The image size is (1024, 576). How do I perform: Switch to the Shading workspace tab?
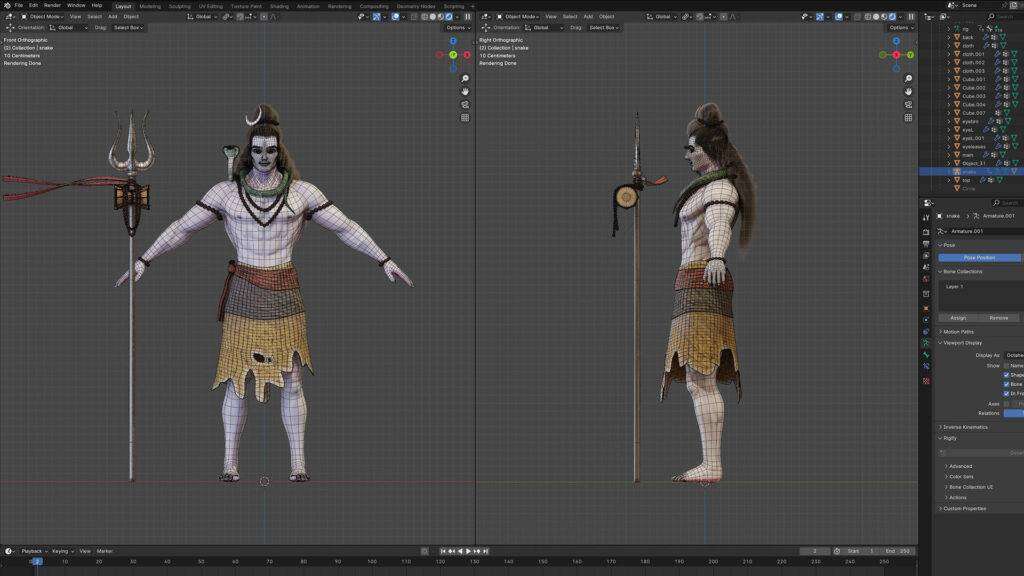[x=280, y=6]
